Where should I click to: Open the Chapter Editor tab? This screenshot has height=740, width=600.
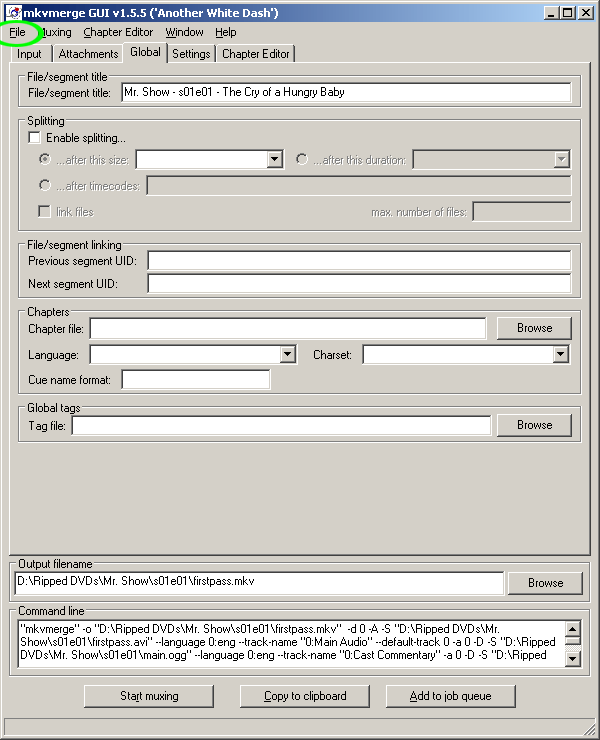click(x=256, y=54)
